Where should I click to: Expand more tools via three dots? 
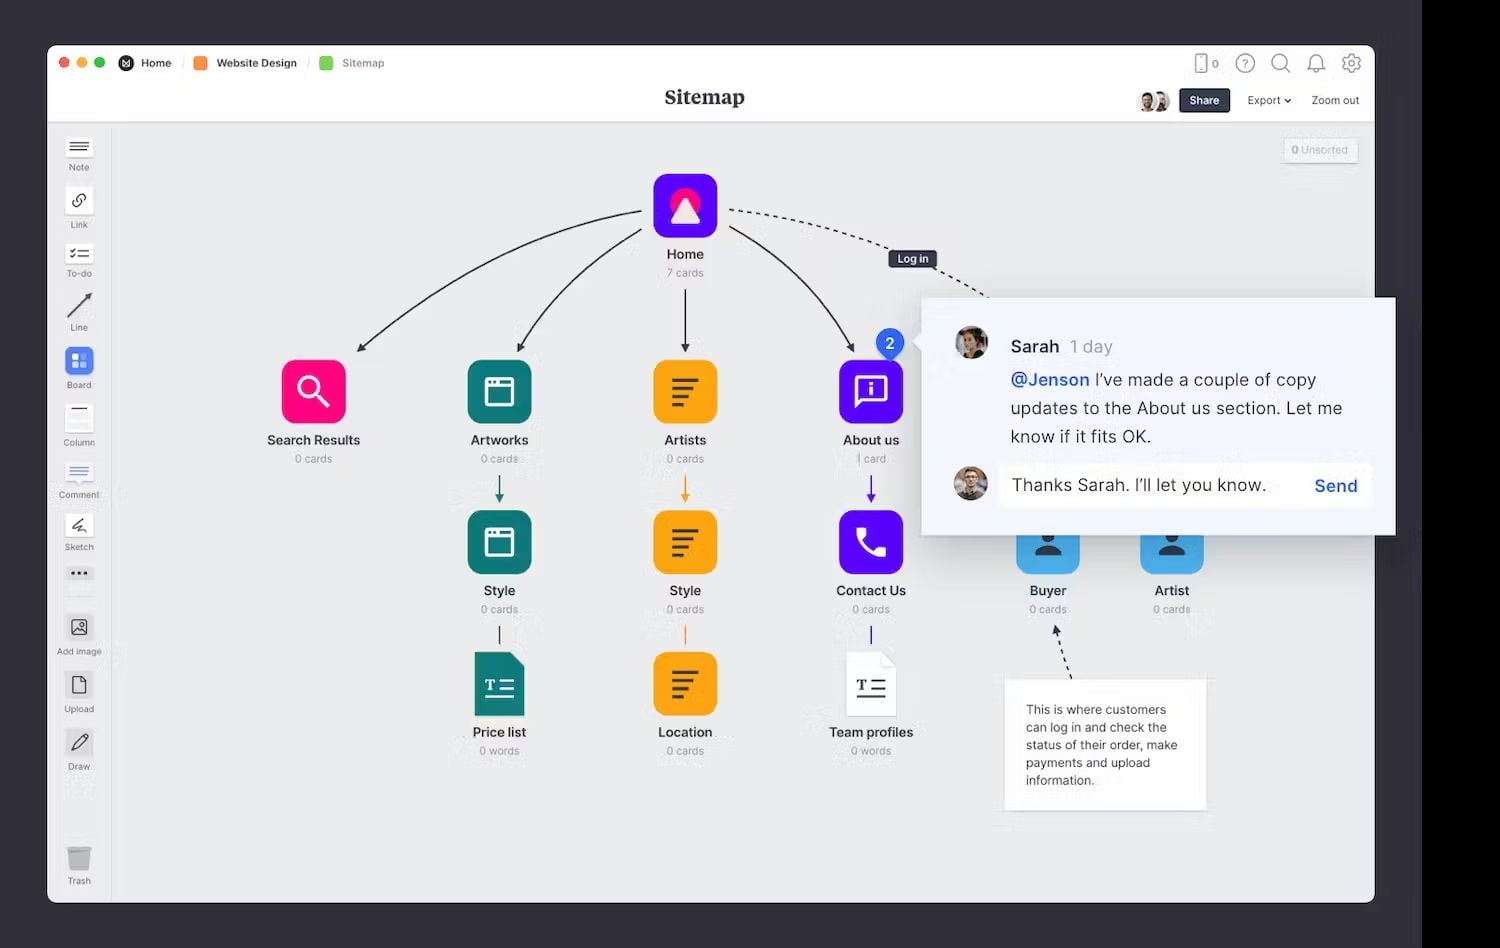pyautogui.click(x=79, y=574)
